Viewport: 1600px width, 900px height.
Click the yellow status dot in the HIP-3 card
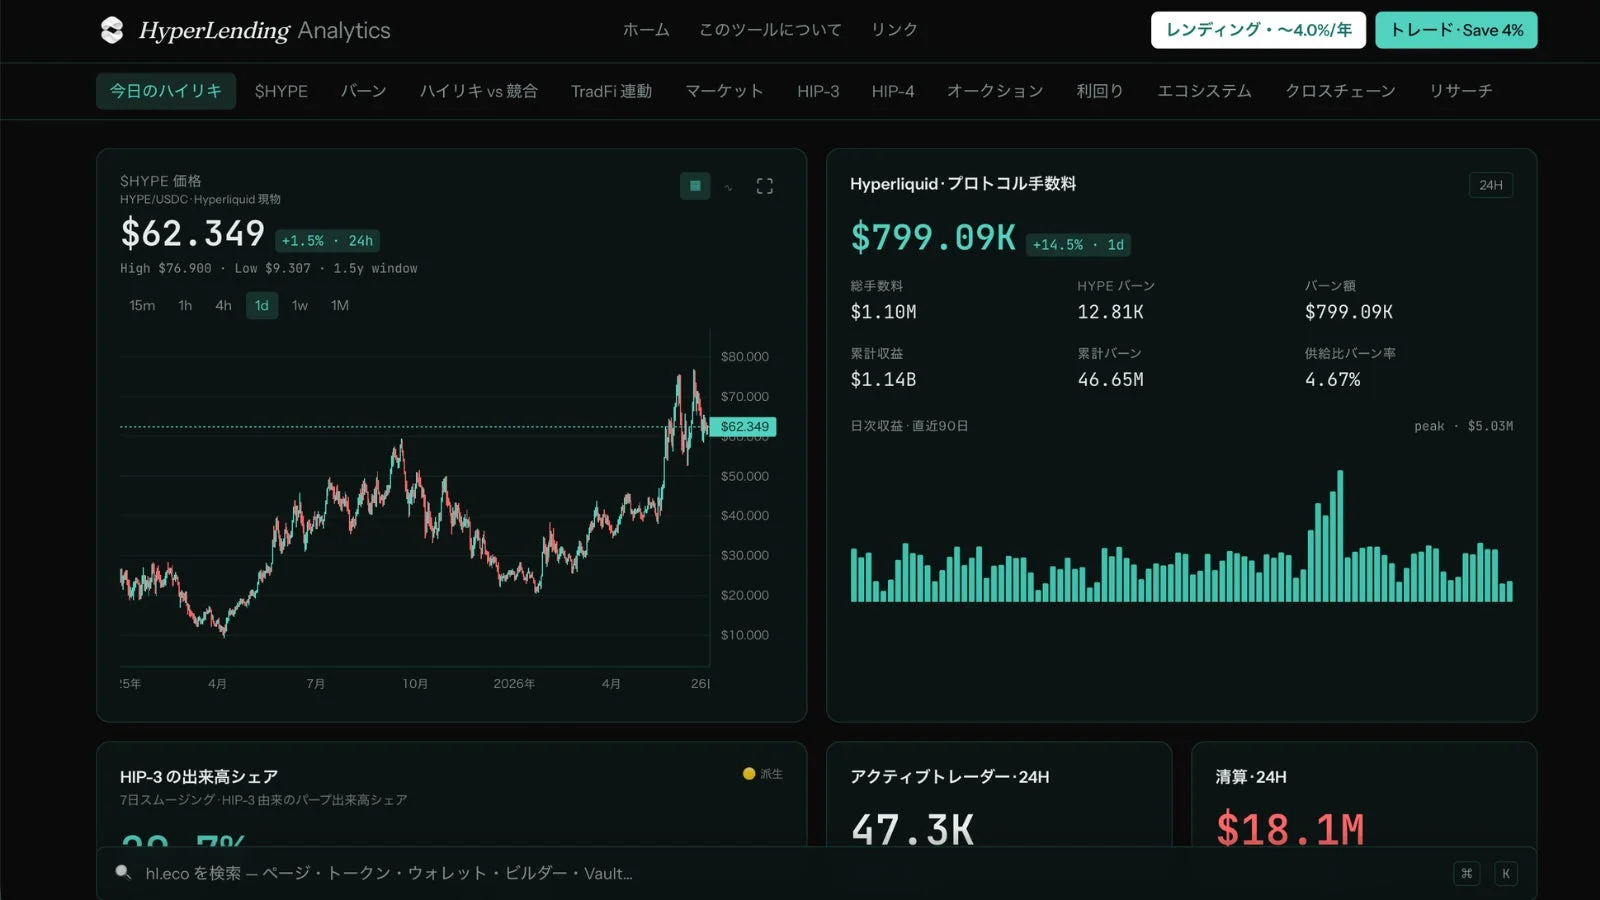tap(749, 773)
